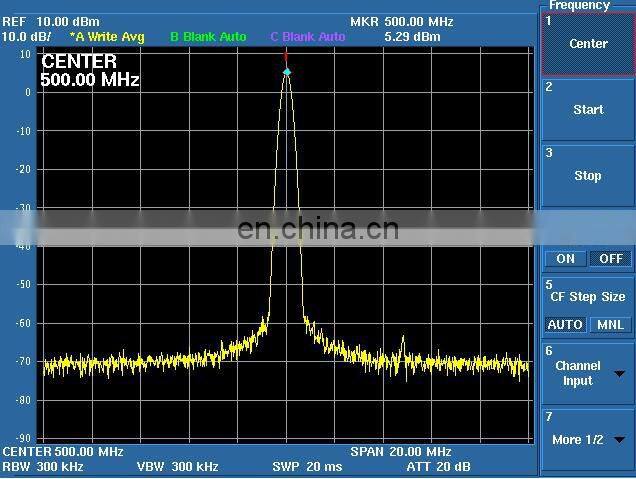
Task: Click the -70 y-axis label
Action: click(x=23, y=361)
